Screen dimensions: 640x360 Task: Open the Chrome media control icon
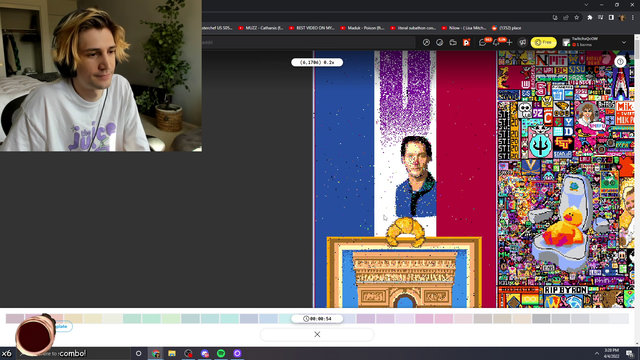pyautogui.click(x=600, y=18)
